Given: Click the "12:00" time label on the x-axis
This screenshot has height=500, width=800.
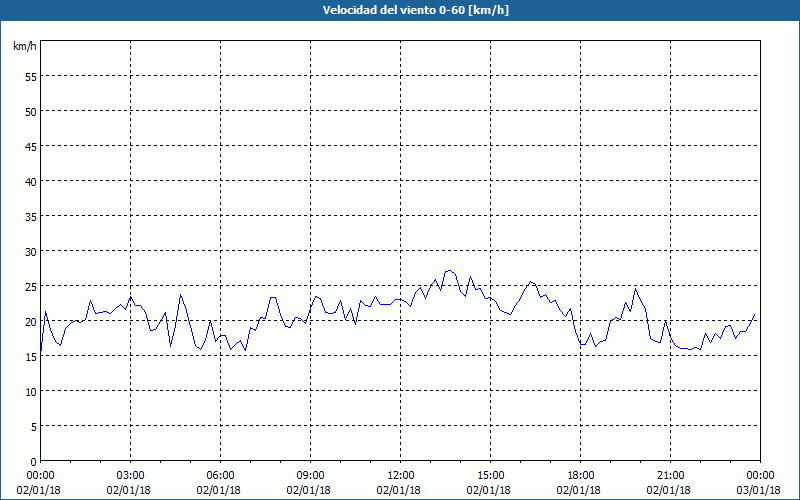Looking at the screenshot, I should pyautogui.click(x=401, y=476).
